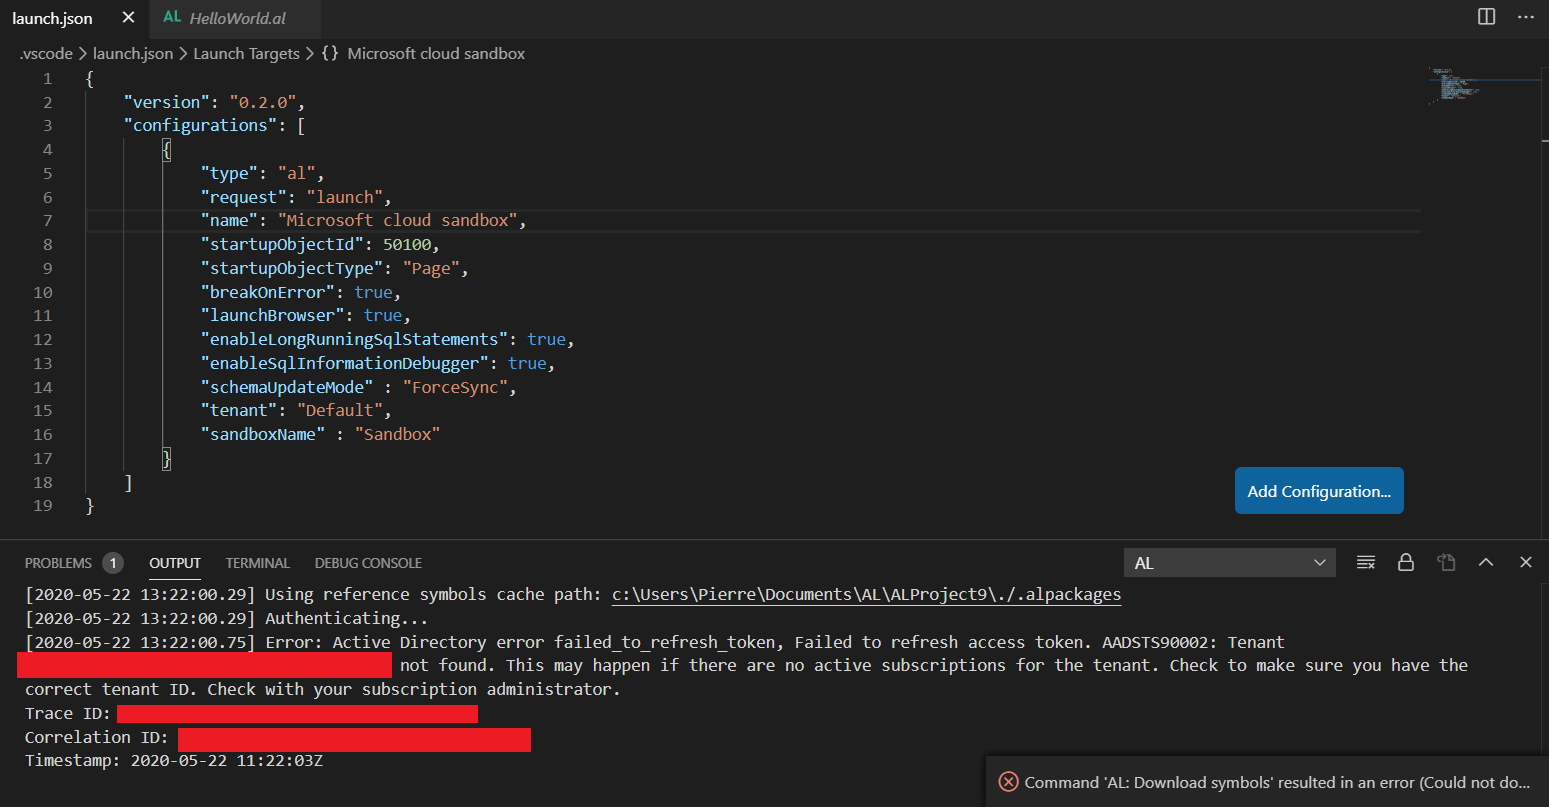Click the "tenant" key
The height and width of the screenshot is (807, 1549).
click(239, 411)
